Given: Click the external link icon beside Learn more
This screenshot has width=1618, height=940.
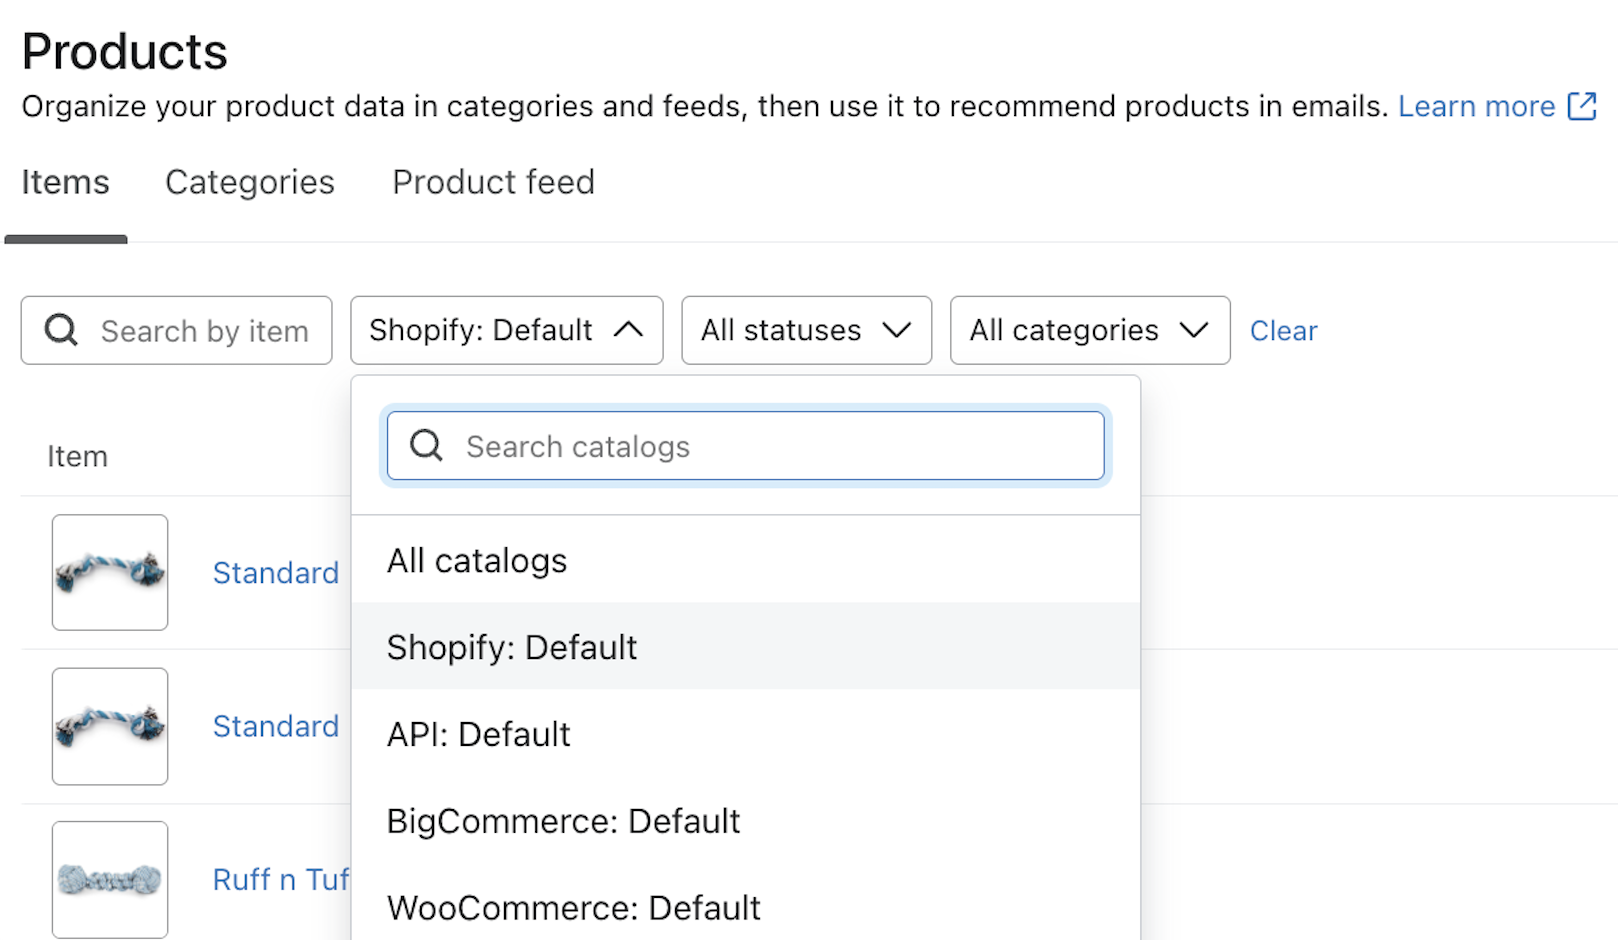Looking at the screenshot, I should [1582, 106].
